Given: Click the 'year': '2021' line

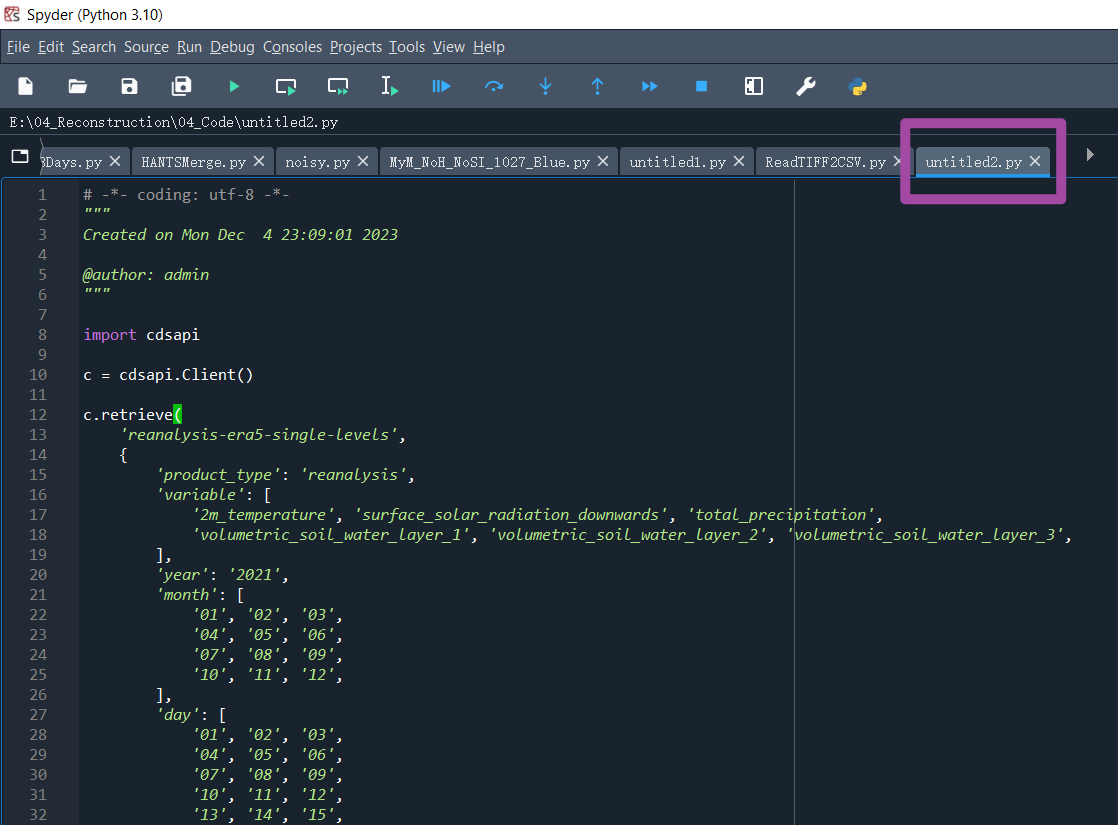Looking at the screenshot, I should click(x=222, y=575).
